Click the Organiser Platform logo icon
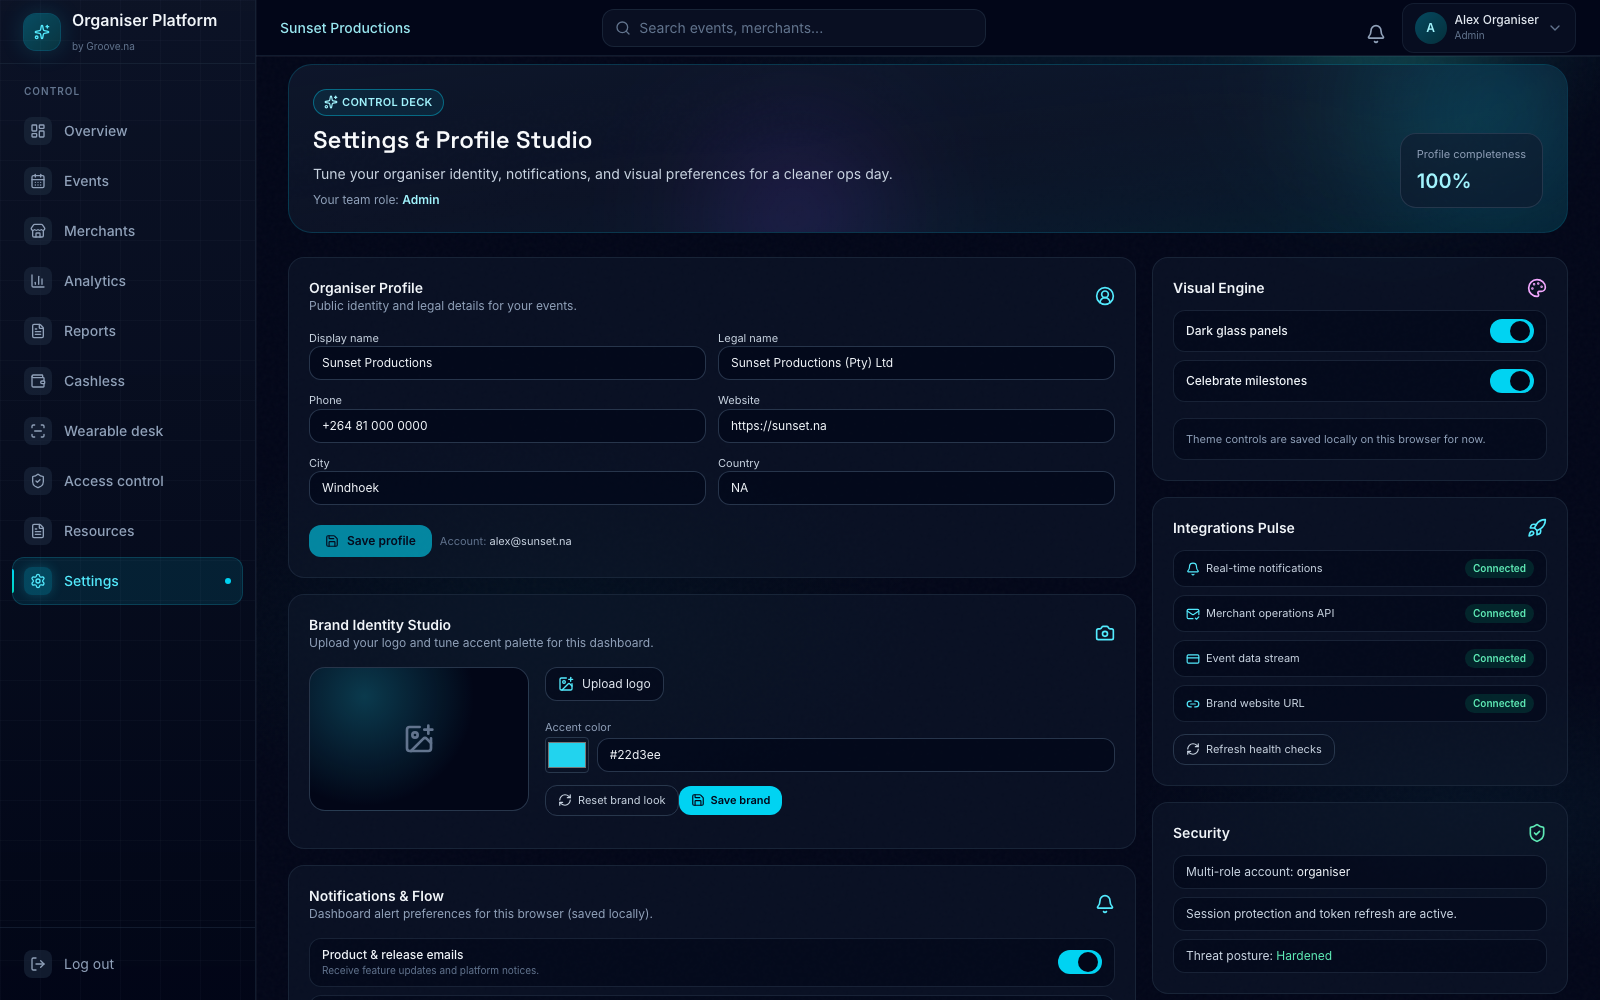 coord(42,32)
